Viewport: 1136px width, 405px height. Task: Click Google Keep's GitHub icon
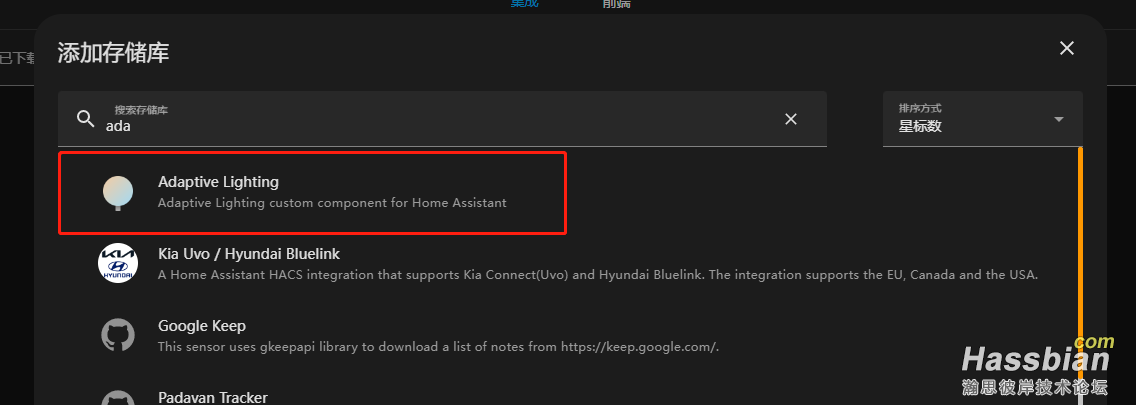pos(118,335)
